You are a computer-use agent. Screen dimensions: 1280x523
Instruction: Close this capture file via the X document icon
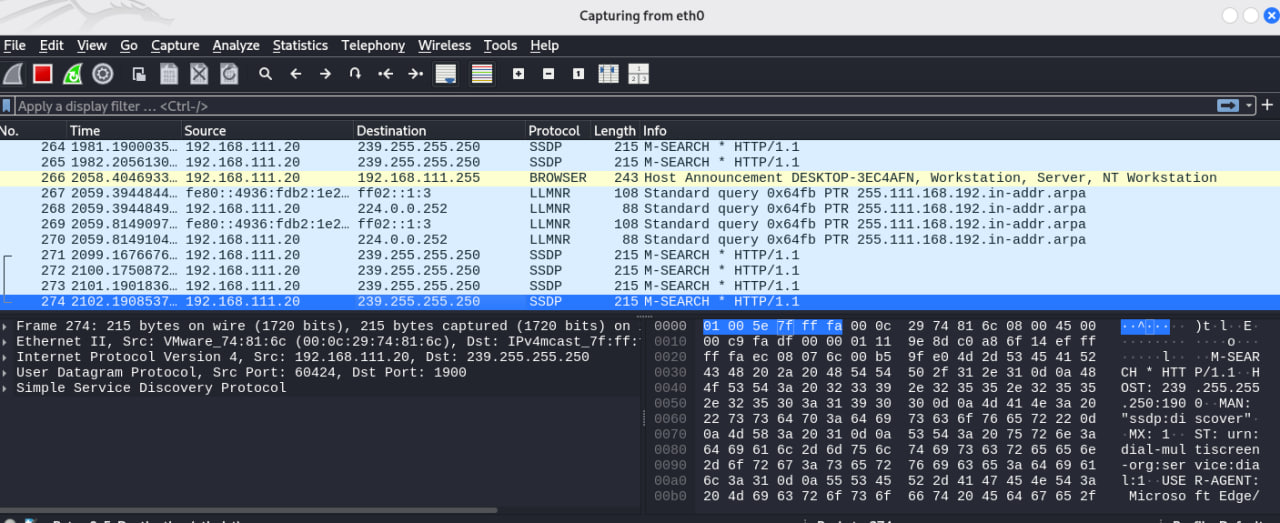coord(199,74)
